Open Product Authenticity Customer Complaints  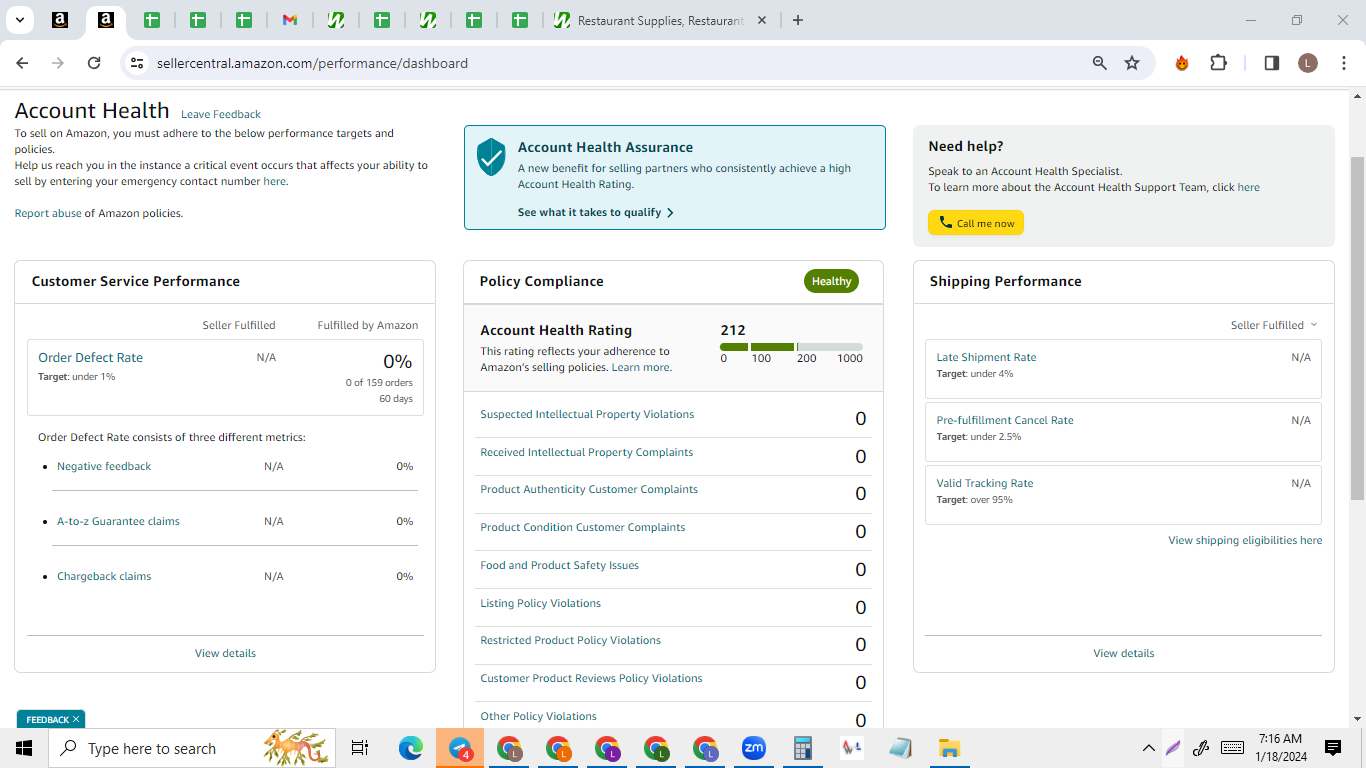589,489
